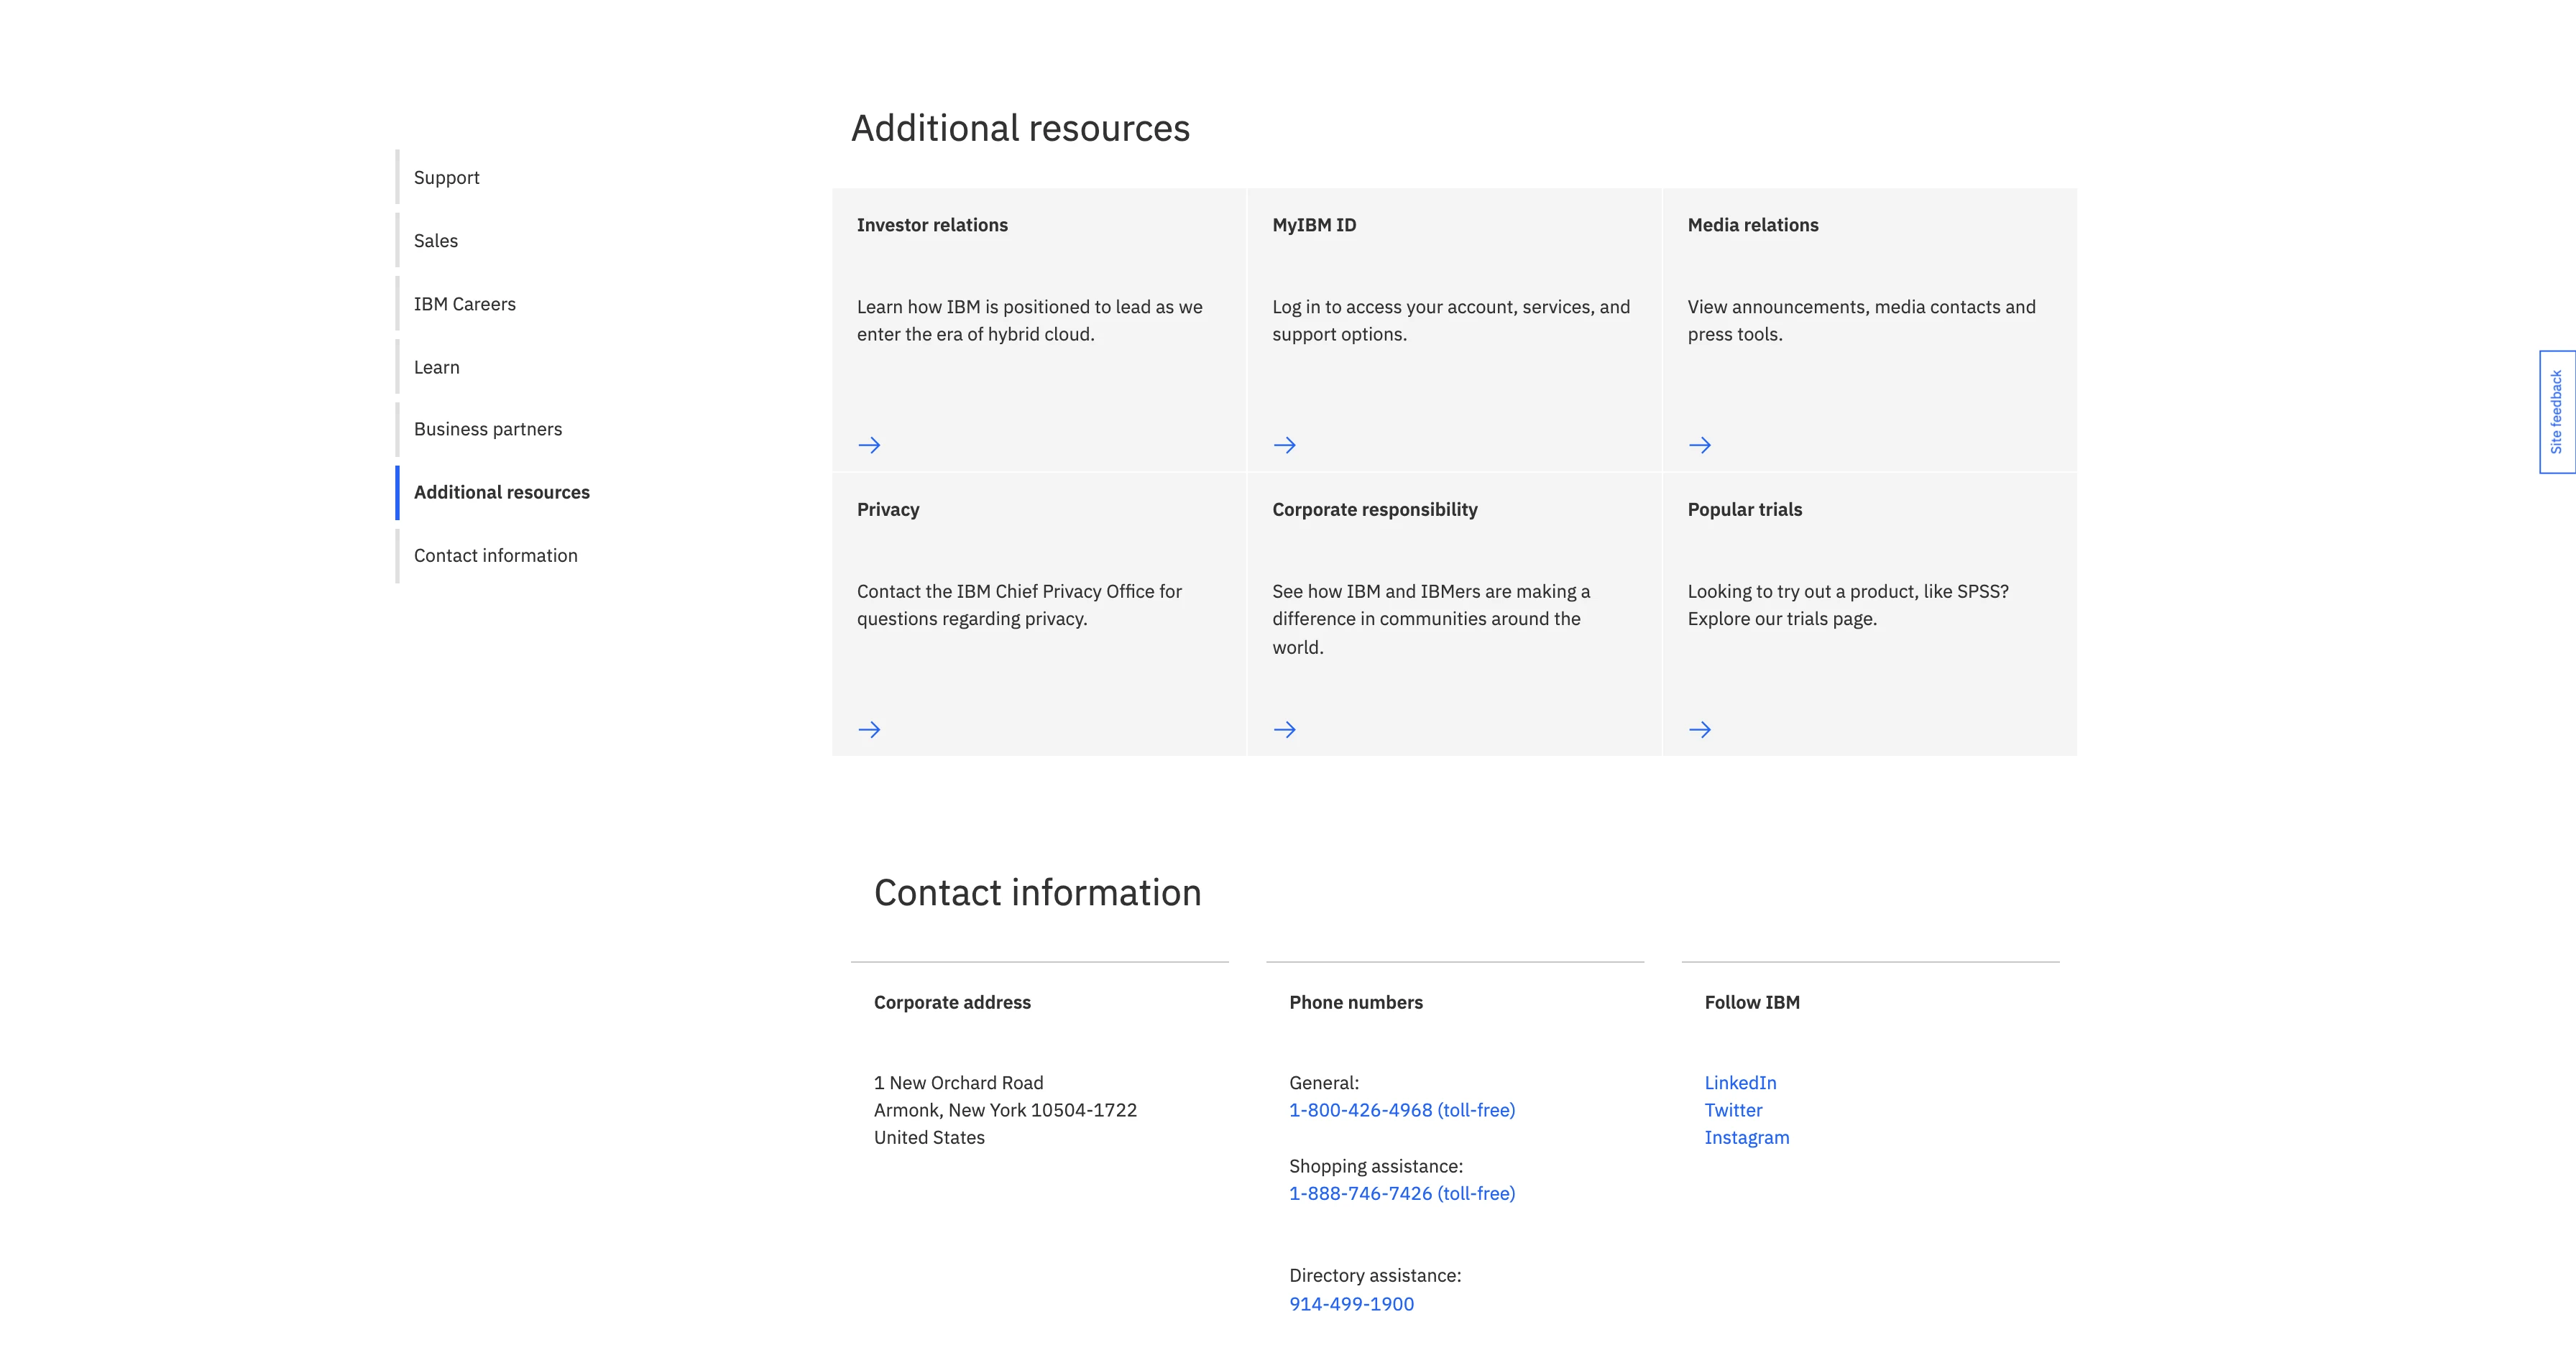Select Business partners in side navigation
Viewport: 2576px width, 1368px height.
click(488, 429)
